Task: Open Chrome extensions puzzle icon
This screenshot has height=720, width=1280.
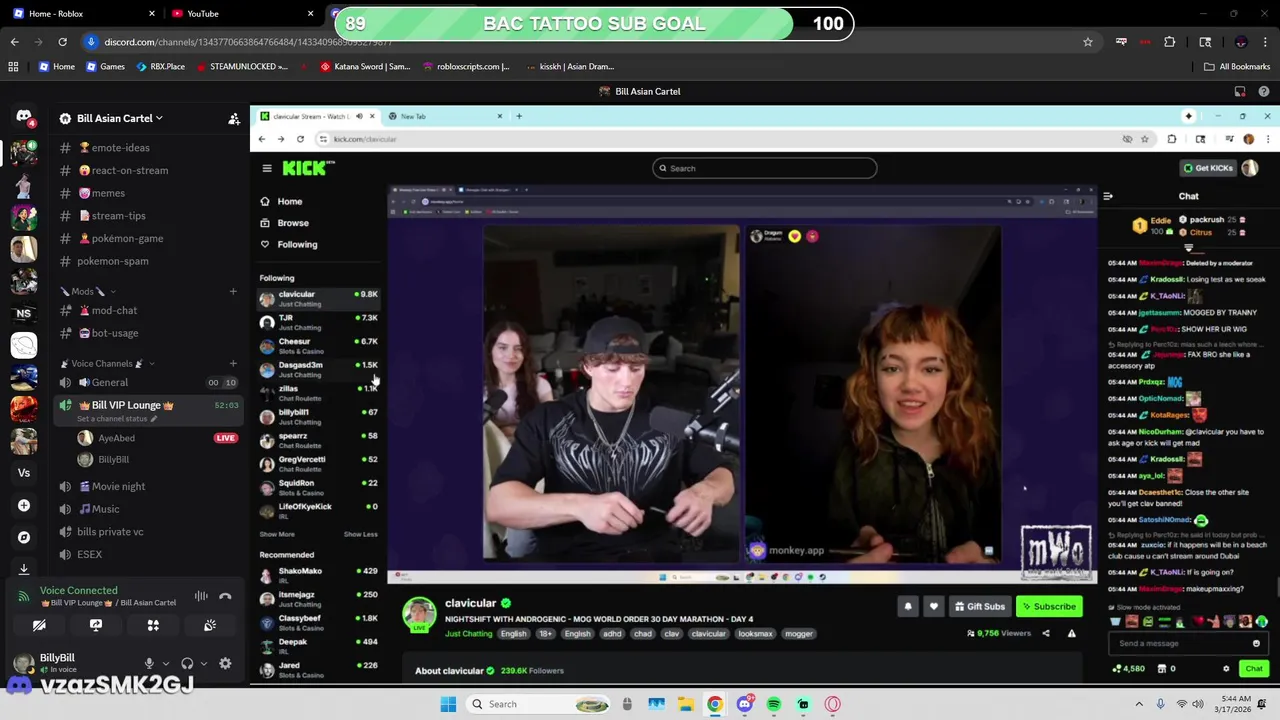Action: point(1170,42)
